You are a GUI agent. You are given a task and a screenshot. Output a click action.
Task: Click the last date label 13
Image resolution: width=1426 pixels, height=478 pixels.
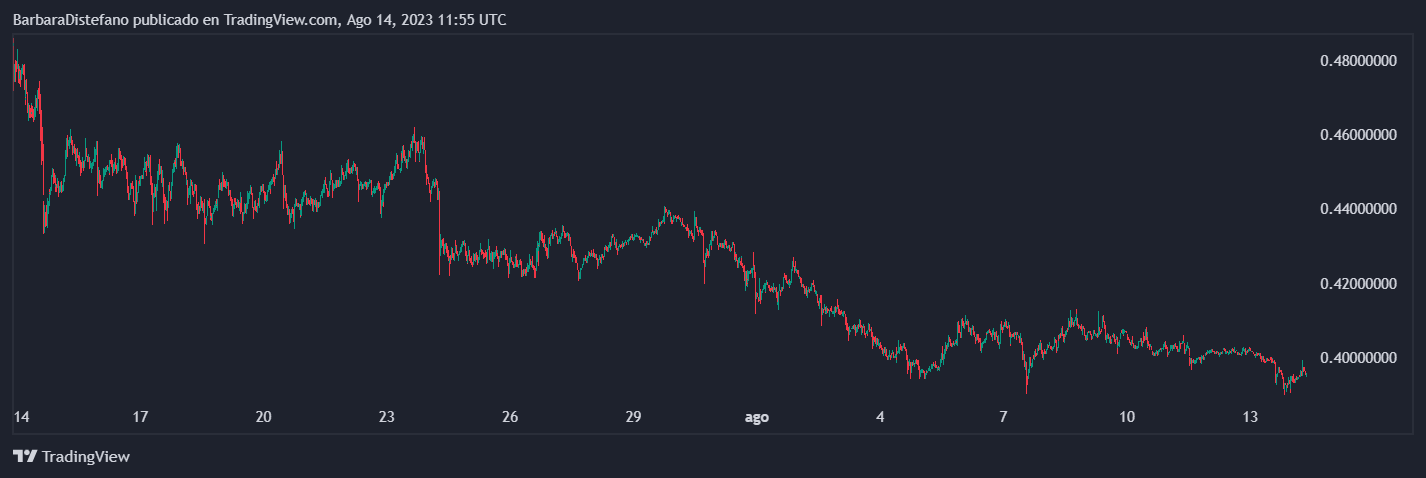[x=1250, y=417]
